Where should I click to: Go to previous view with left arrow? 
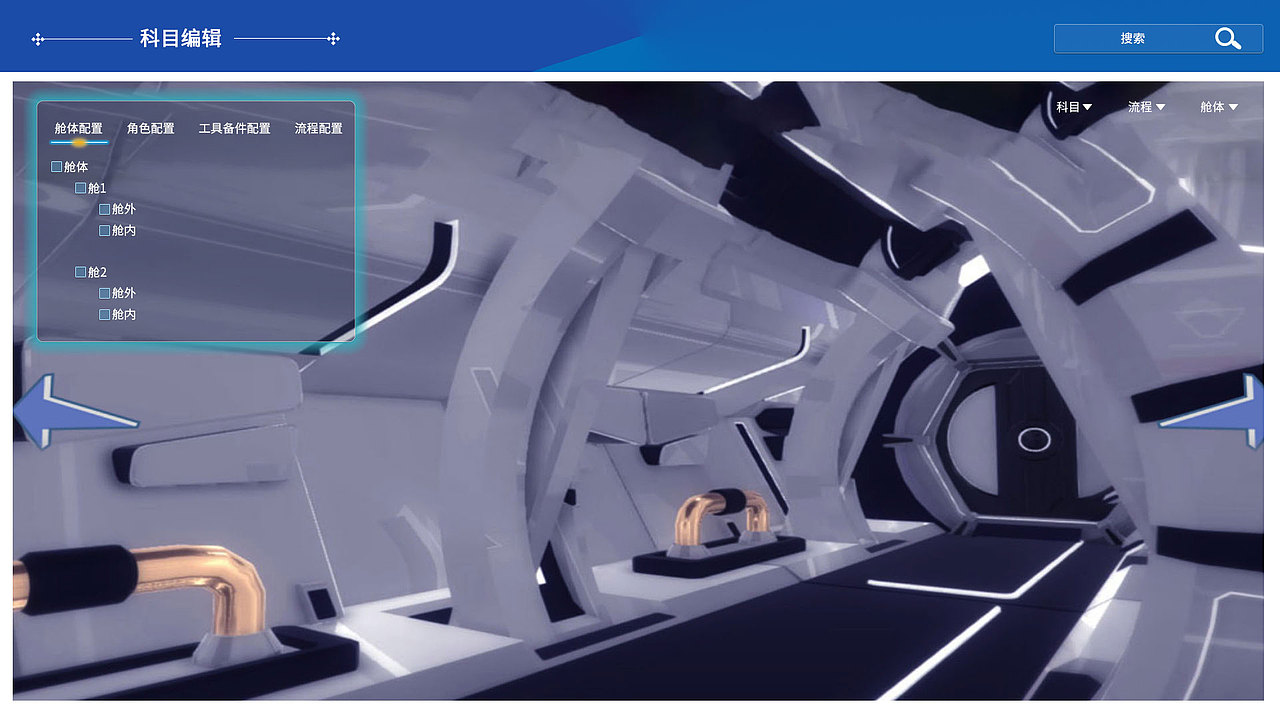click(75, 410)
